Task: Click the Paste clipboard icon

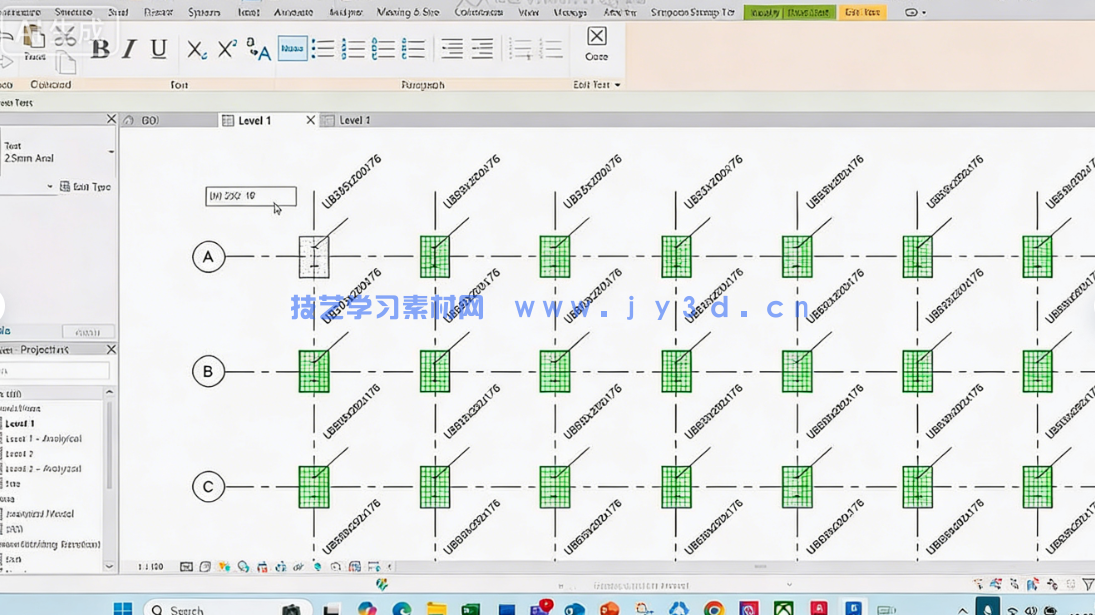Action: point(34,41)
